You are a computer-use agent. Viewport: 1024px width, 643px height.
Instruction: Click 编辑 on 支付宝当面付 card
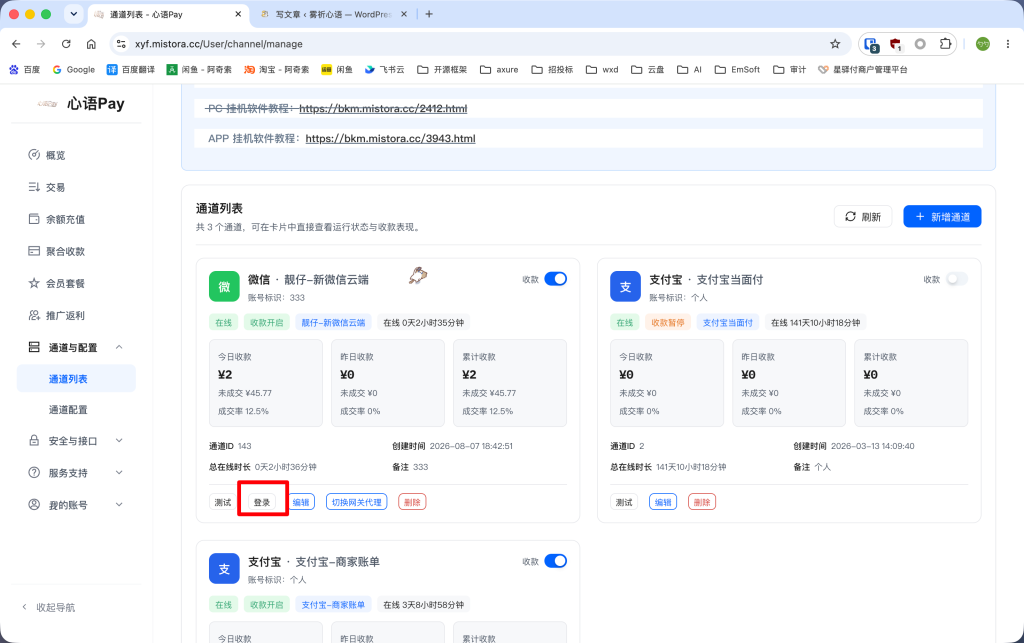coord(663,502)
